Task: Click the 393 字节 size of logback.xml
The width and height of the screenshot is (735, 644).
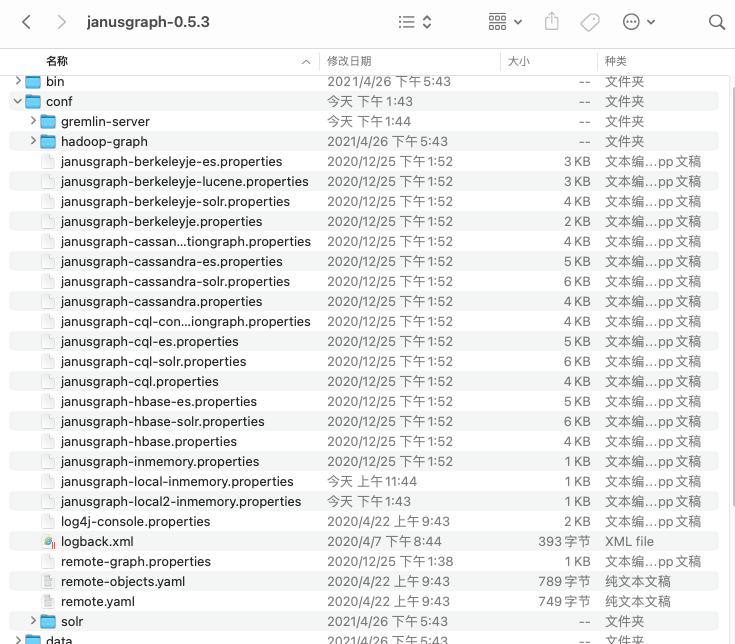Action: [x=564, y=541]
